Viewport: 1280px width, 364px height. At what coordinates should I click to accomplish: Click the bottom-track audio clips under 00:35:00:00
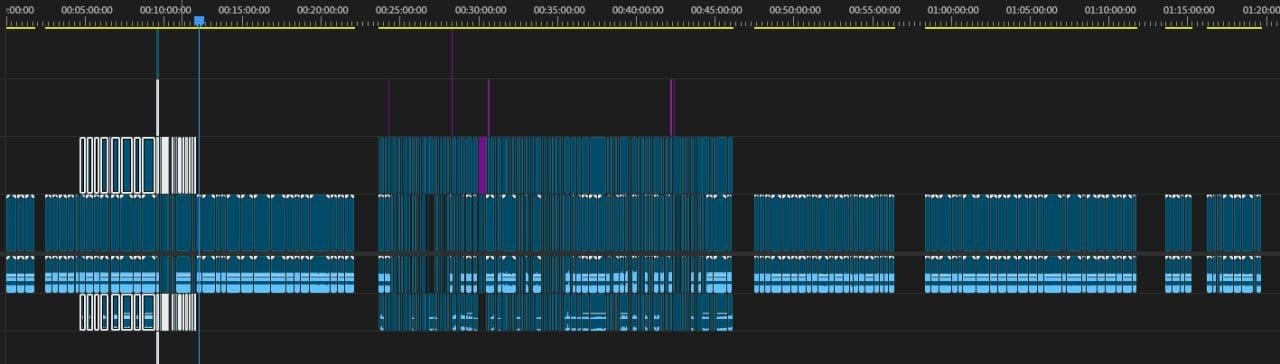tap(556, 312)
